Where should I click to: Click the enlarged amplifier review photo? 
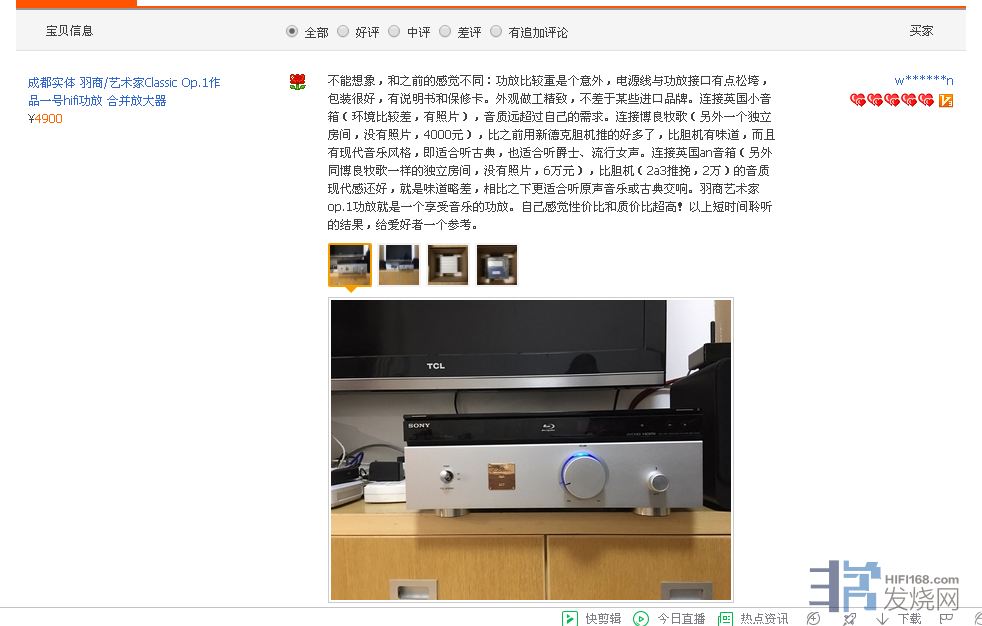[x=531, y=449]
